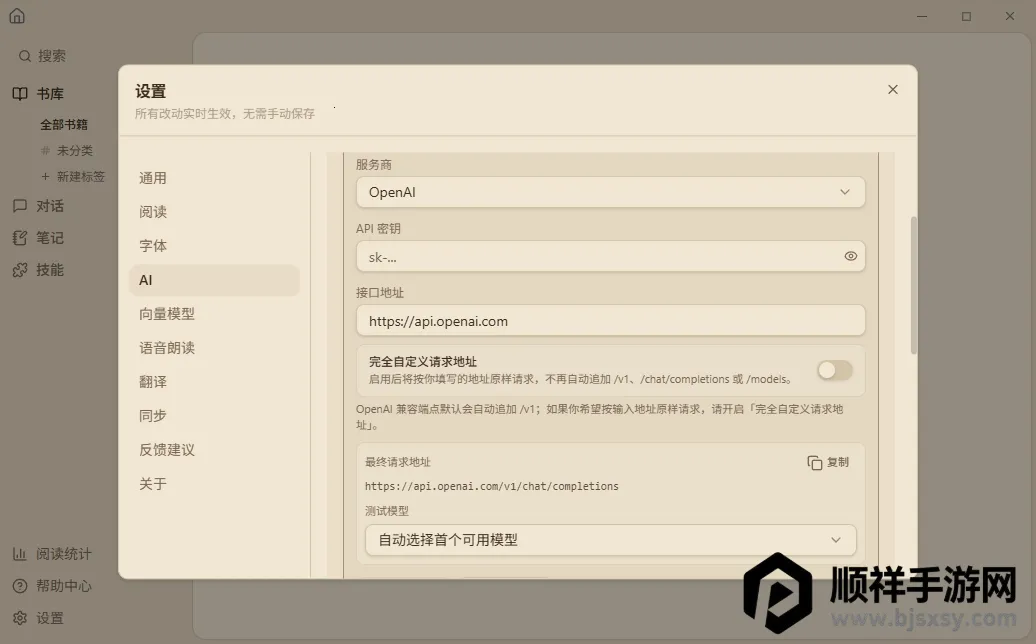Close the settings dialog with X
The width and height of the screenshot is (1036, 644).
click(893, 89)
